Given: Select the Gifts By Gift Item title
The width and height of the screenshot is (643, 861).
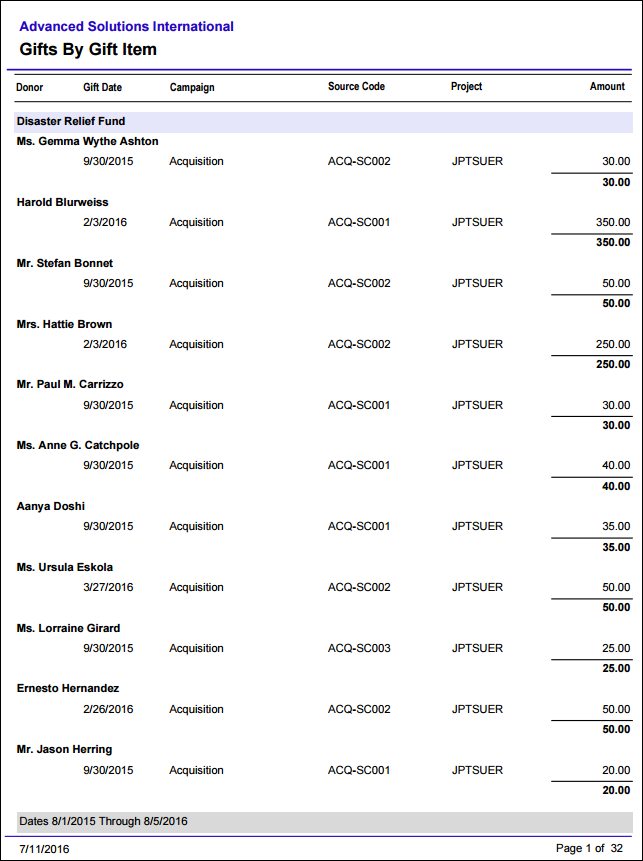Looking at the screenshot, I should pos(88,49).
